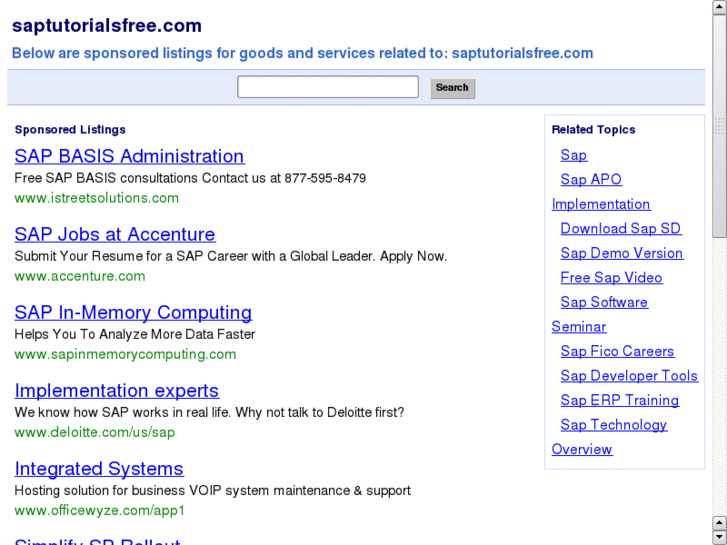Visit www.deloitte.com/us/sap green URL

click(x=95, y=432)
